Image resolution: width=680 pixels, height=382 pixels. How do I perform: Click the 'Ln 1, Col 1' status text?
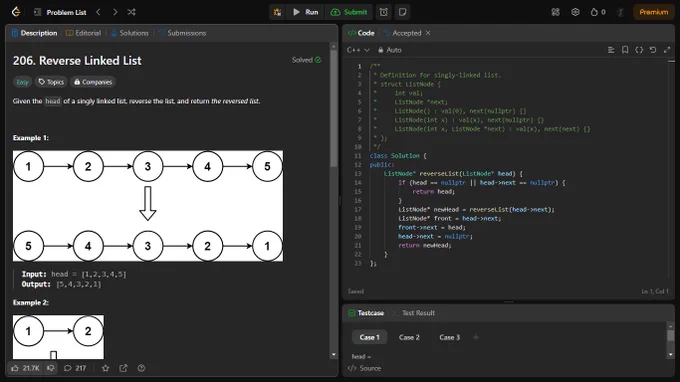(655, 291)
